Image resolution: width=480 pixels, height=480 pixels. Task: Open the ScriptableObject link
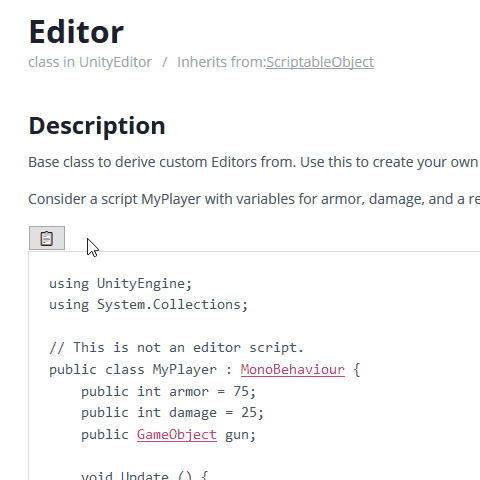(320, 62)
